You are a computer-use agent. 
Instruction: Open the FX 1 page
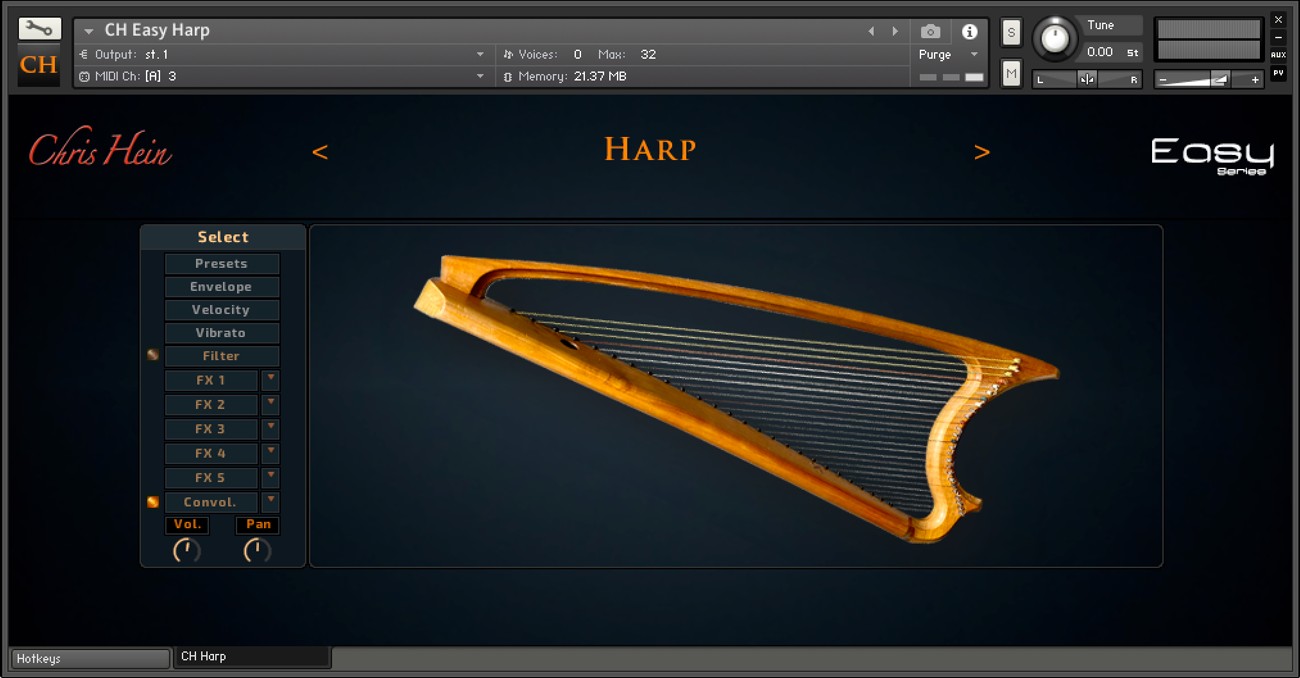pyautogui.click(x=211, y=380)
